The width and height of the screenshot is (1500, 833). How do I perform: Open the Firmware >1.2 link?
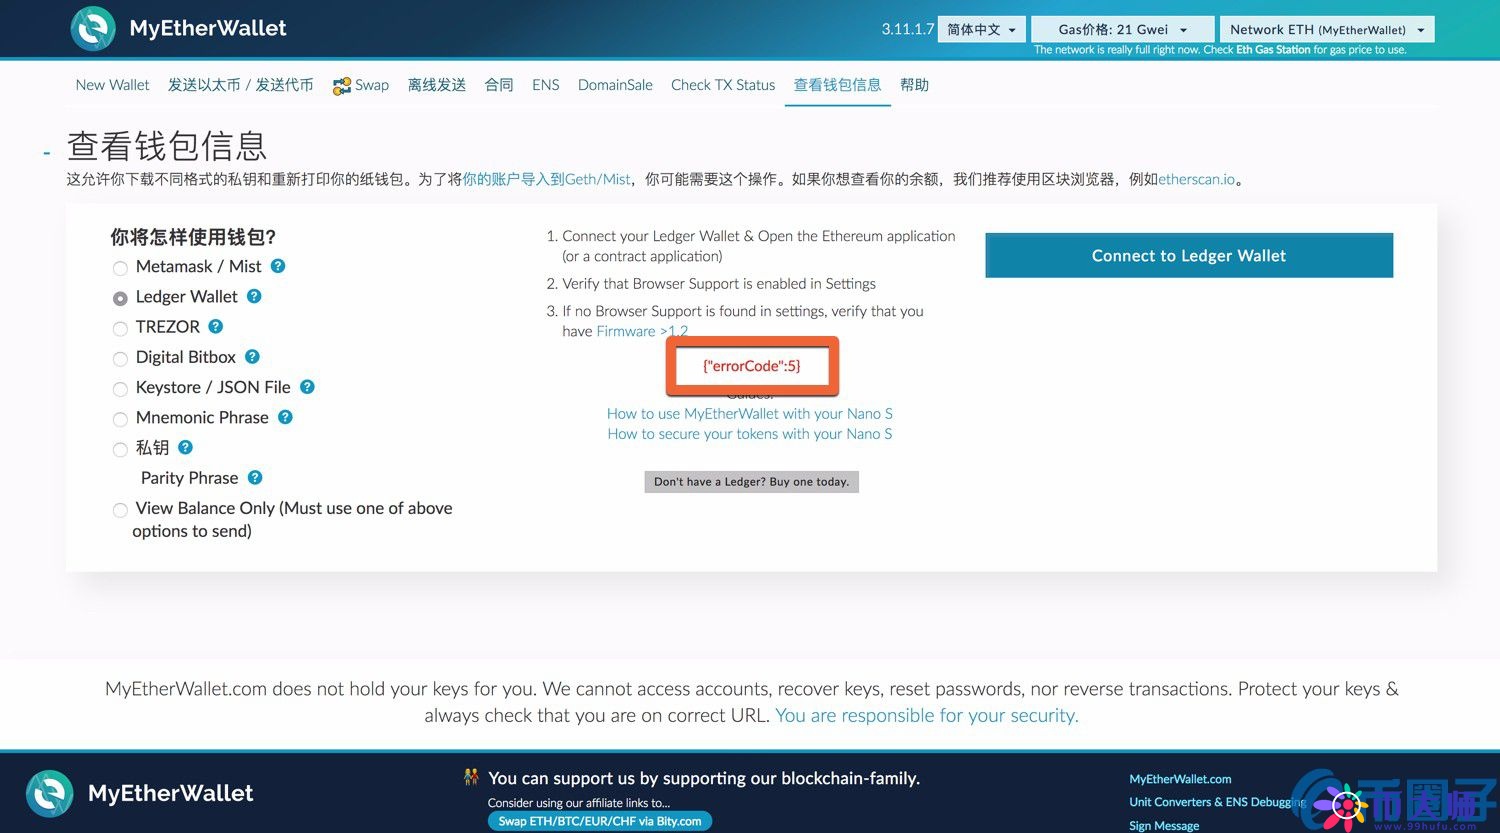tap(642, 331)
